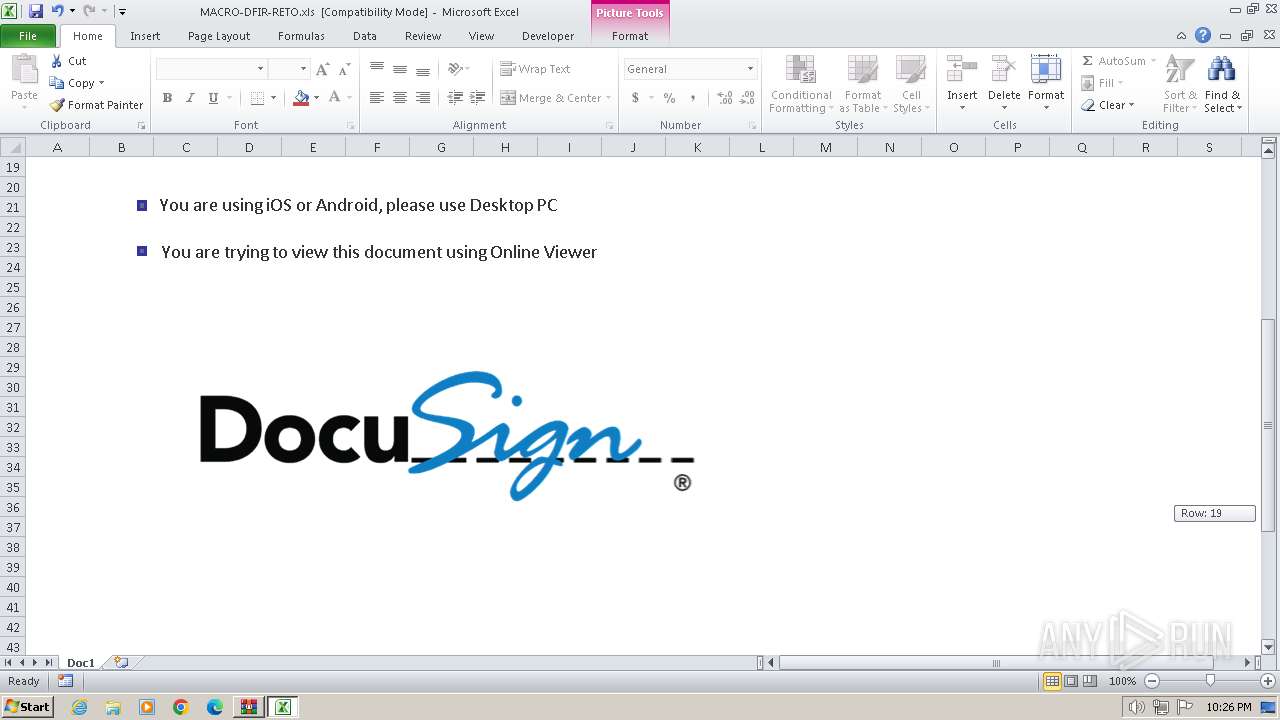The height and width of the screenshot is (720, 1280).
Task: Click Decrease Decimal icon
Action: tap(748, 98)
